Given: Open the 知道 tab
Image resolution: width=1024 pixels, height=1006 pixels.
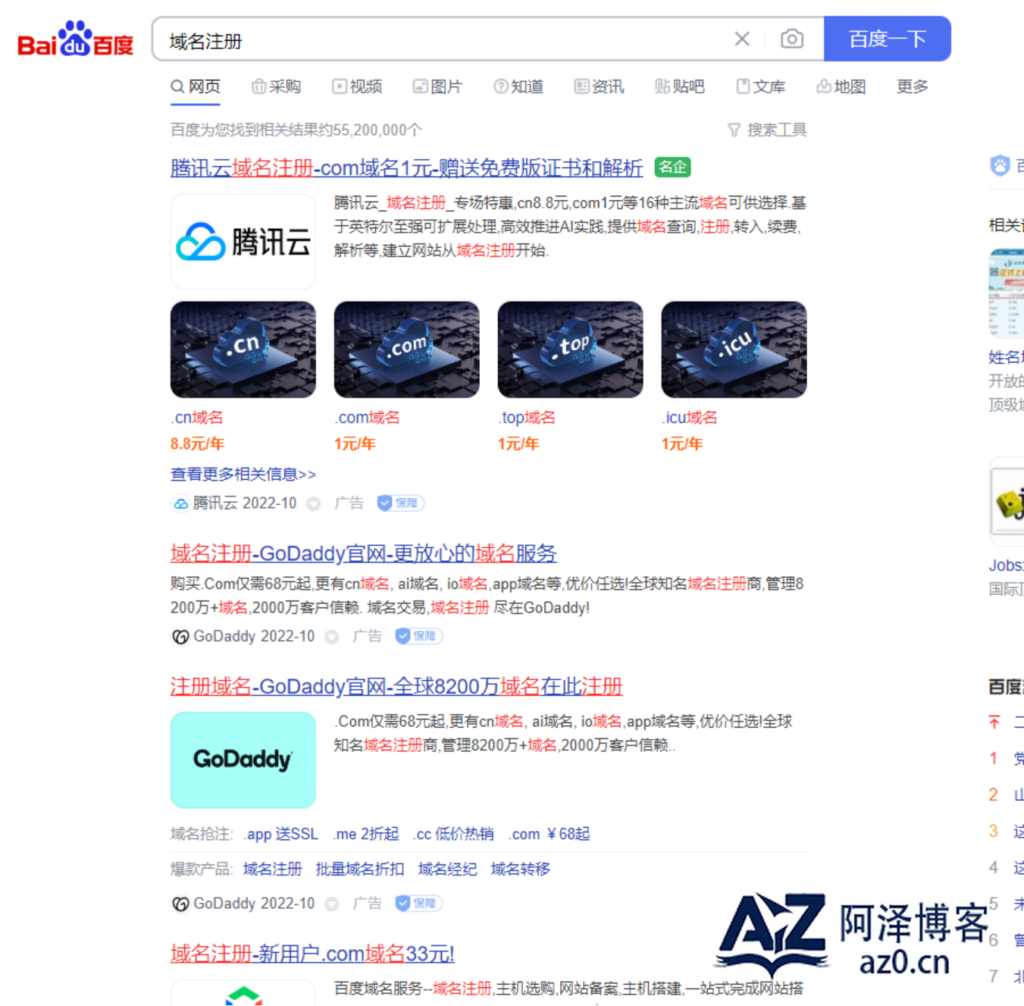Looking at the screenshot, I should (x=519, y=87).
